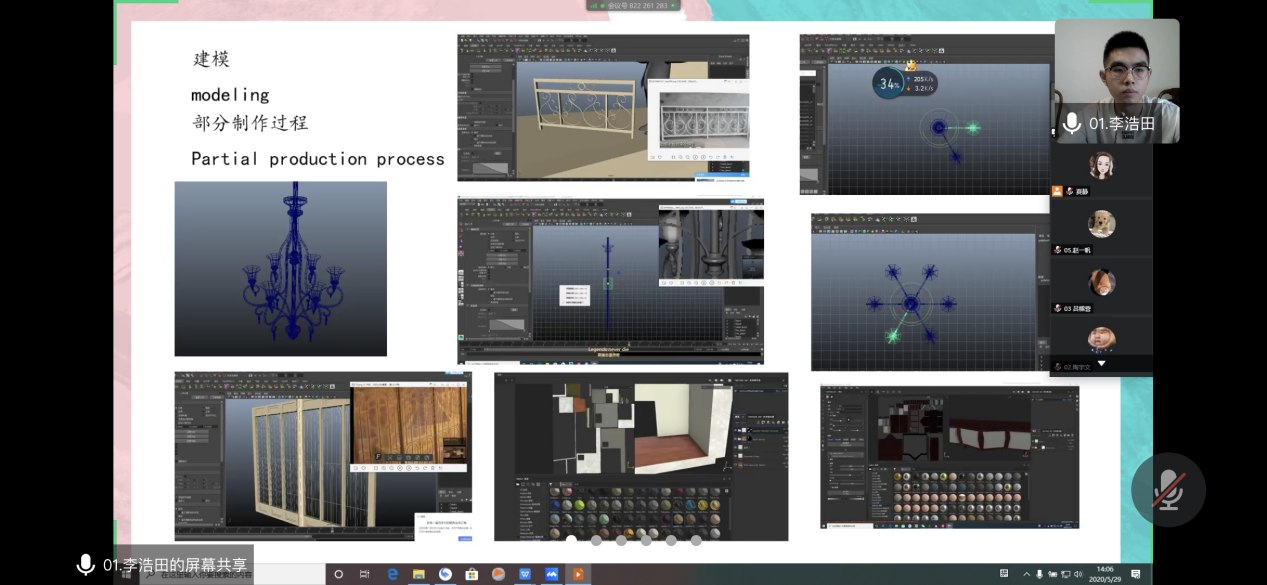Open the orange presentation app in taskbar
The width and height of the screenshot is (1267, 585).
pos(577,574)
